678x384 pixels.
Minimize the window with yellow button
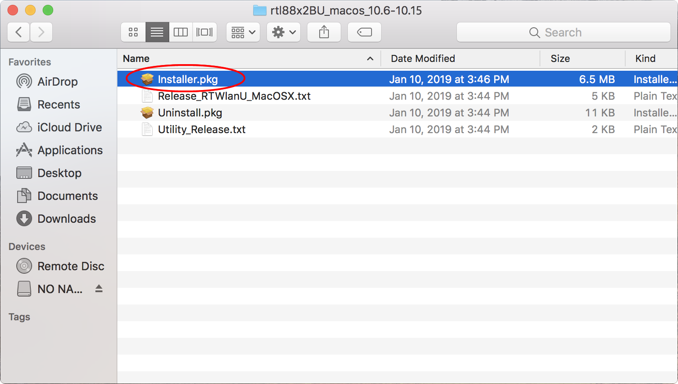30,10
